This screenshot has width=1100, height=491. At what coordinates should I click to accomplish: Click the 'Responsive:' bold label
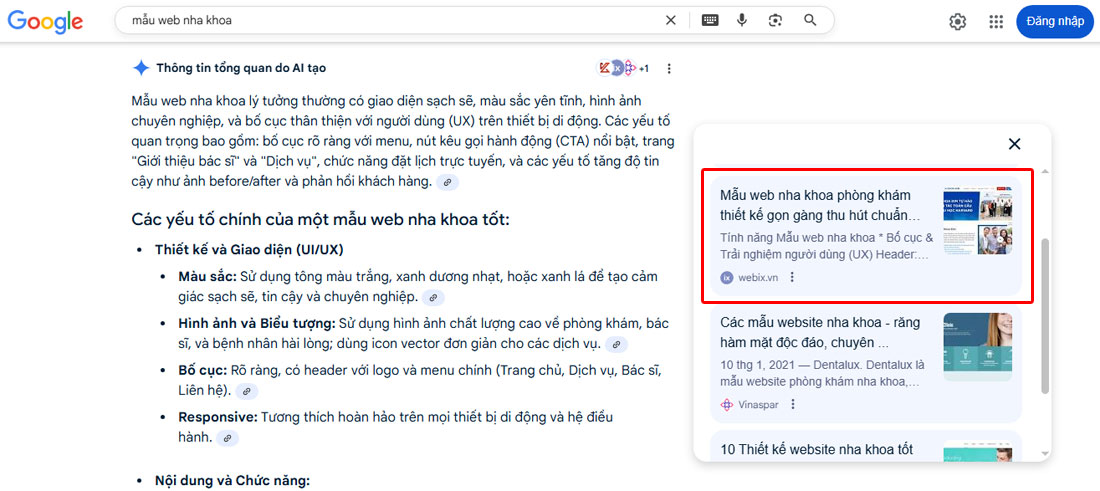point(218,417)
